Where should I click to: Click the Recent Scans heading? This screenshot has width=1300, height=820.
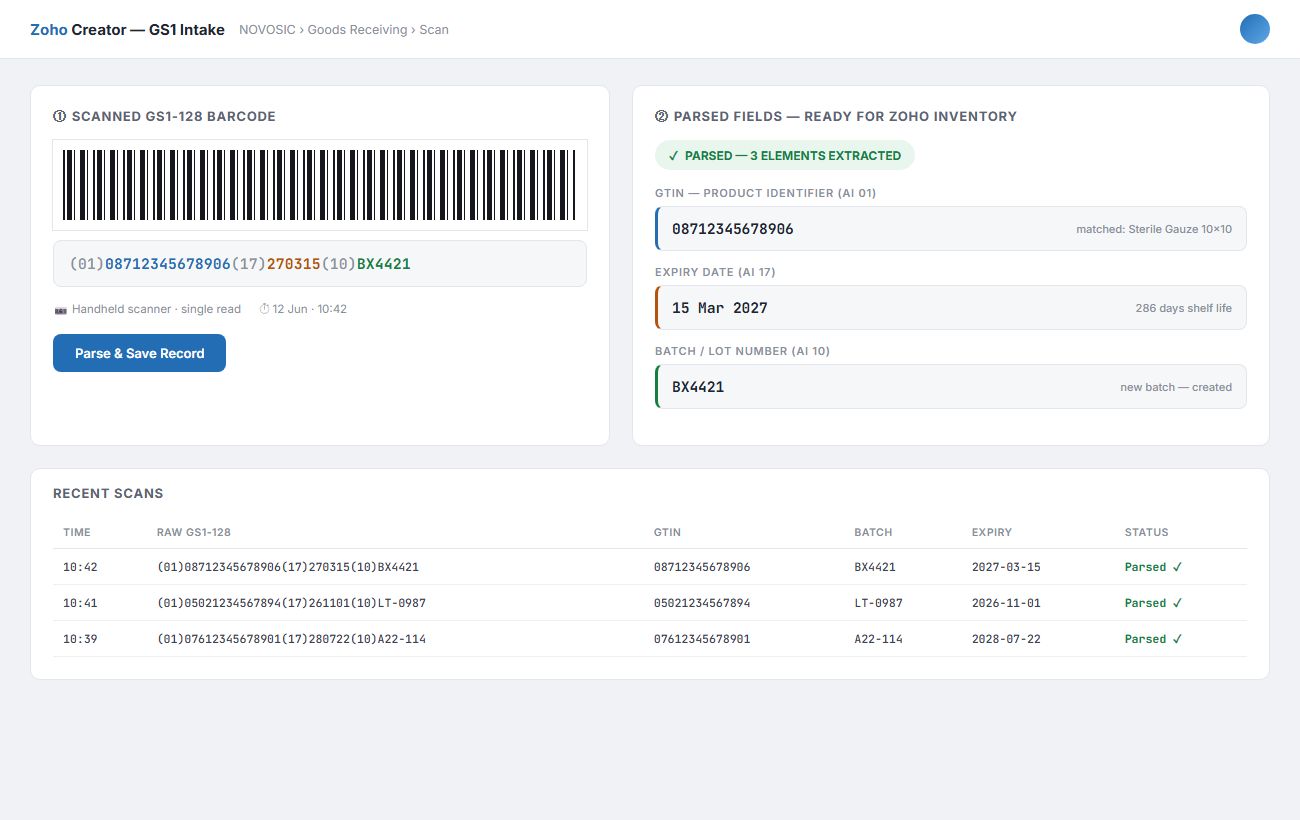108,493
